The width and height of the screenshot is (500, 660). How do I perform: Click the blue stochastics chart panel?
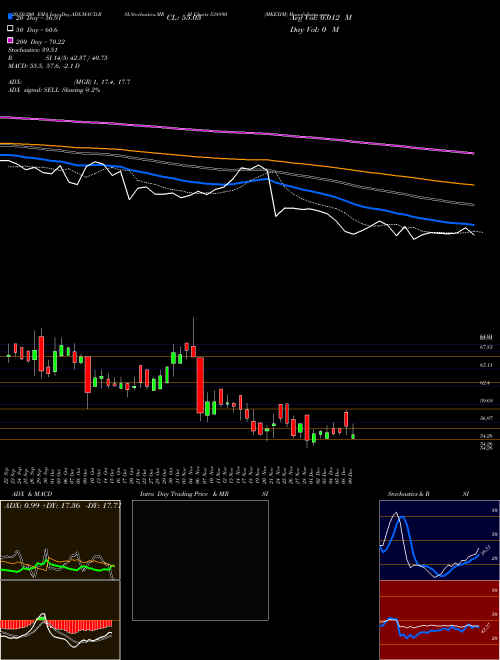pyautogui.click(x=439, y=540)
